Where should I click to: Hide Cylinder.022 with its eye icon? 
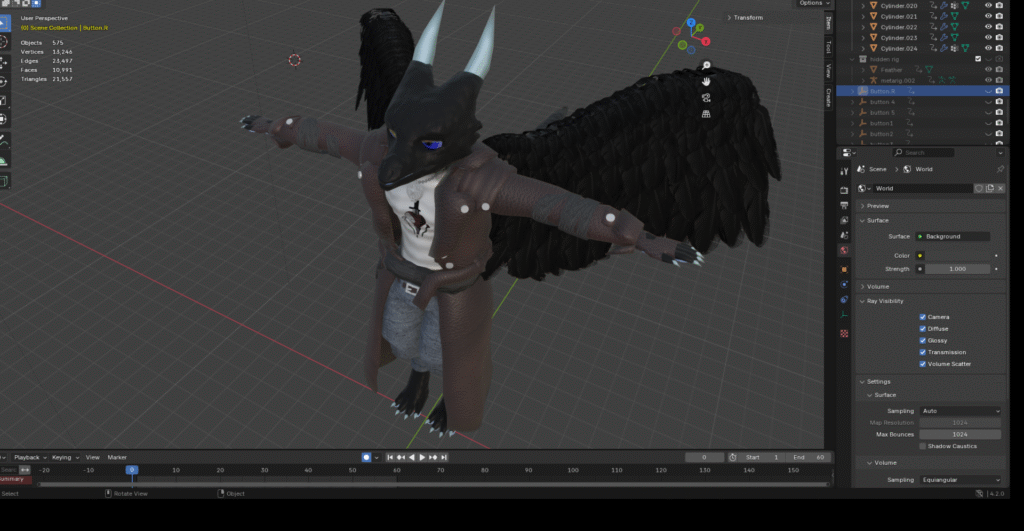[x=988, y=27]
